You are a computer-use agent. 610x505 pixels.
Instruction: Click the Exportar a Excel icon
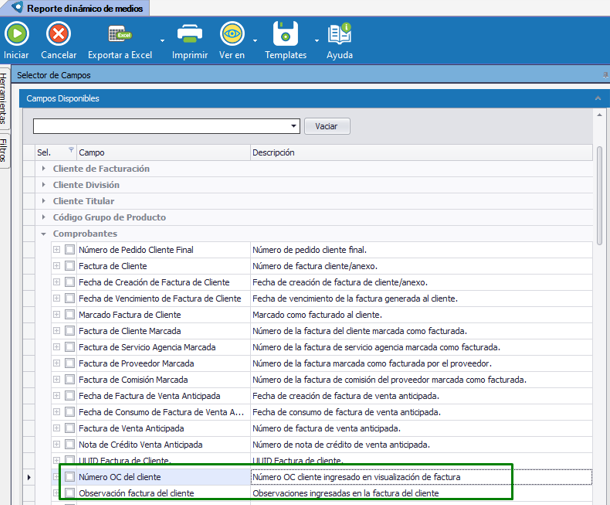point(119,35)
